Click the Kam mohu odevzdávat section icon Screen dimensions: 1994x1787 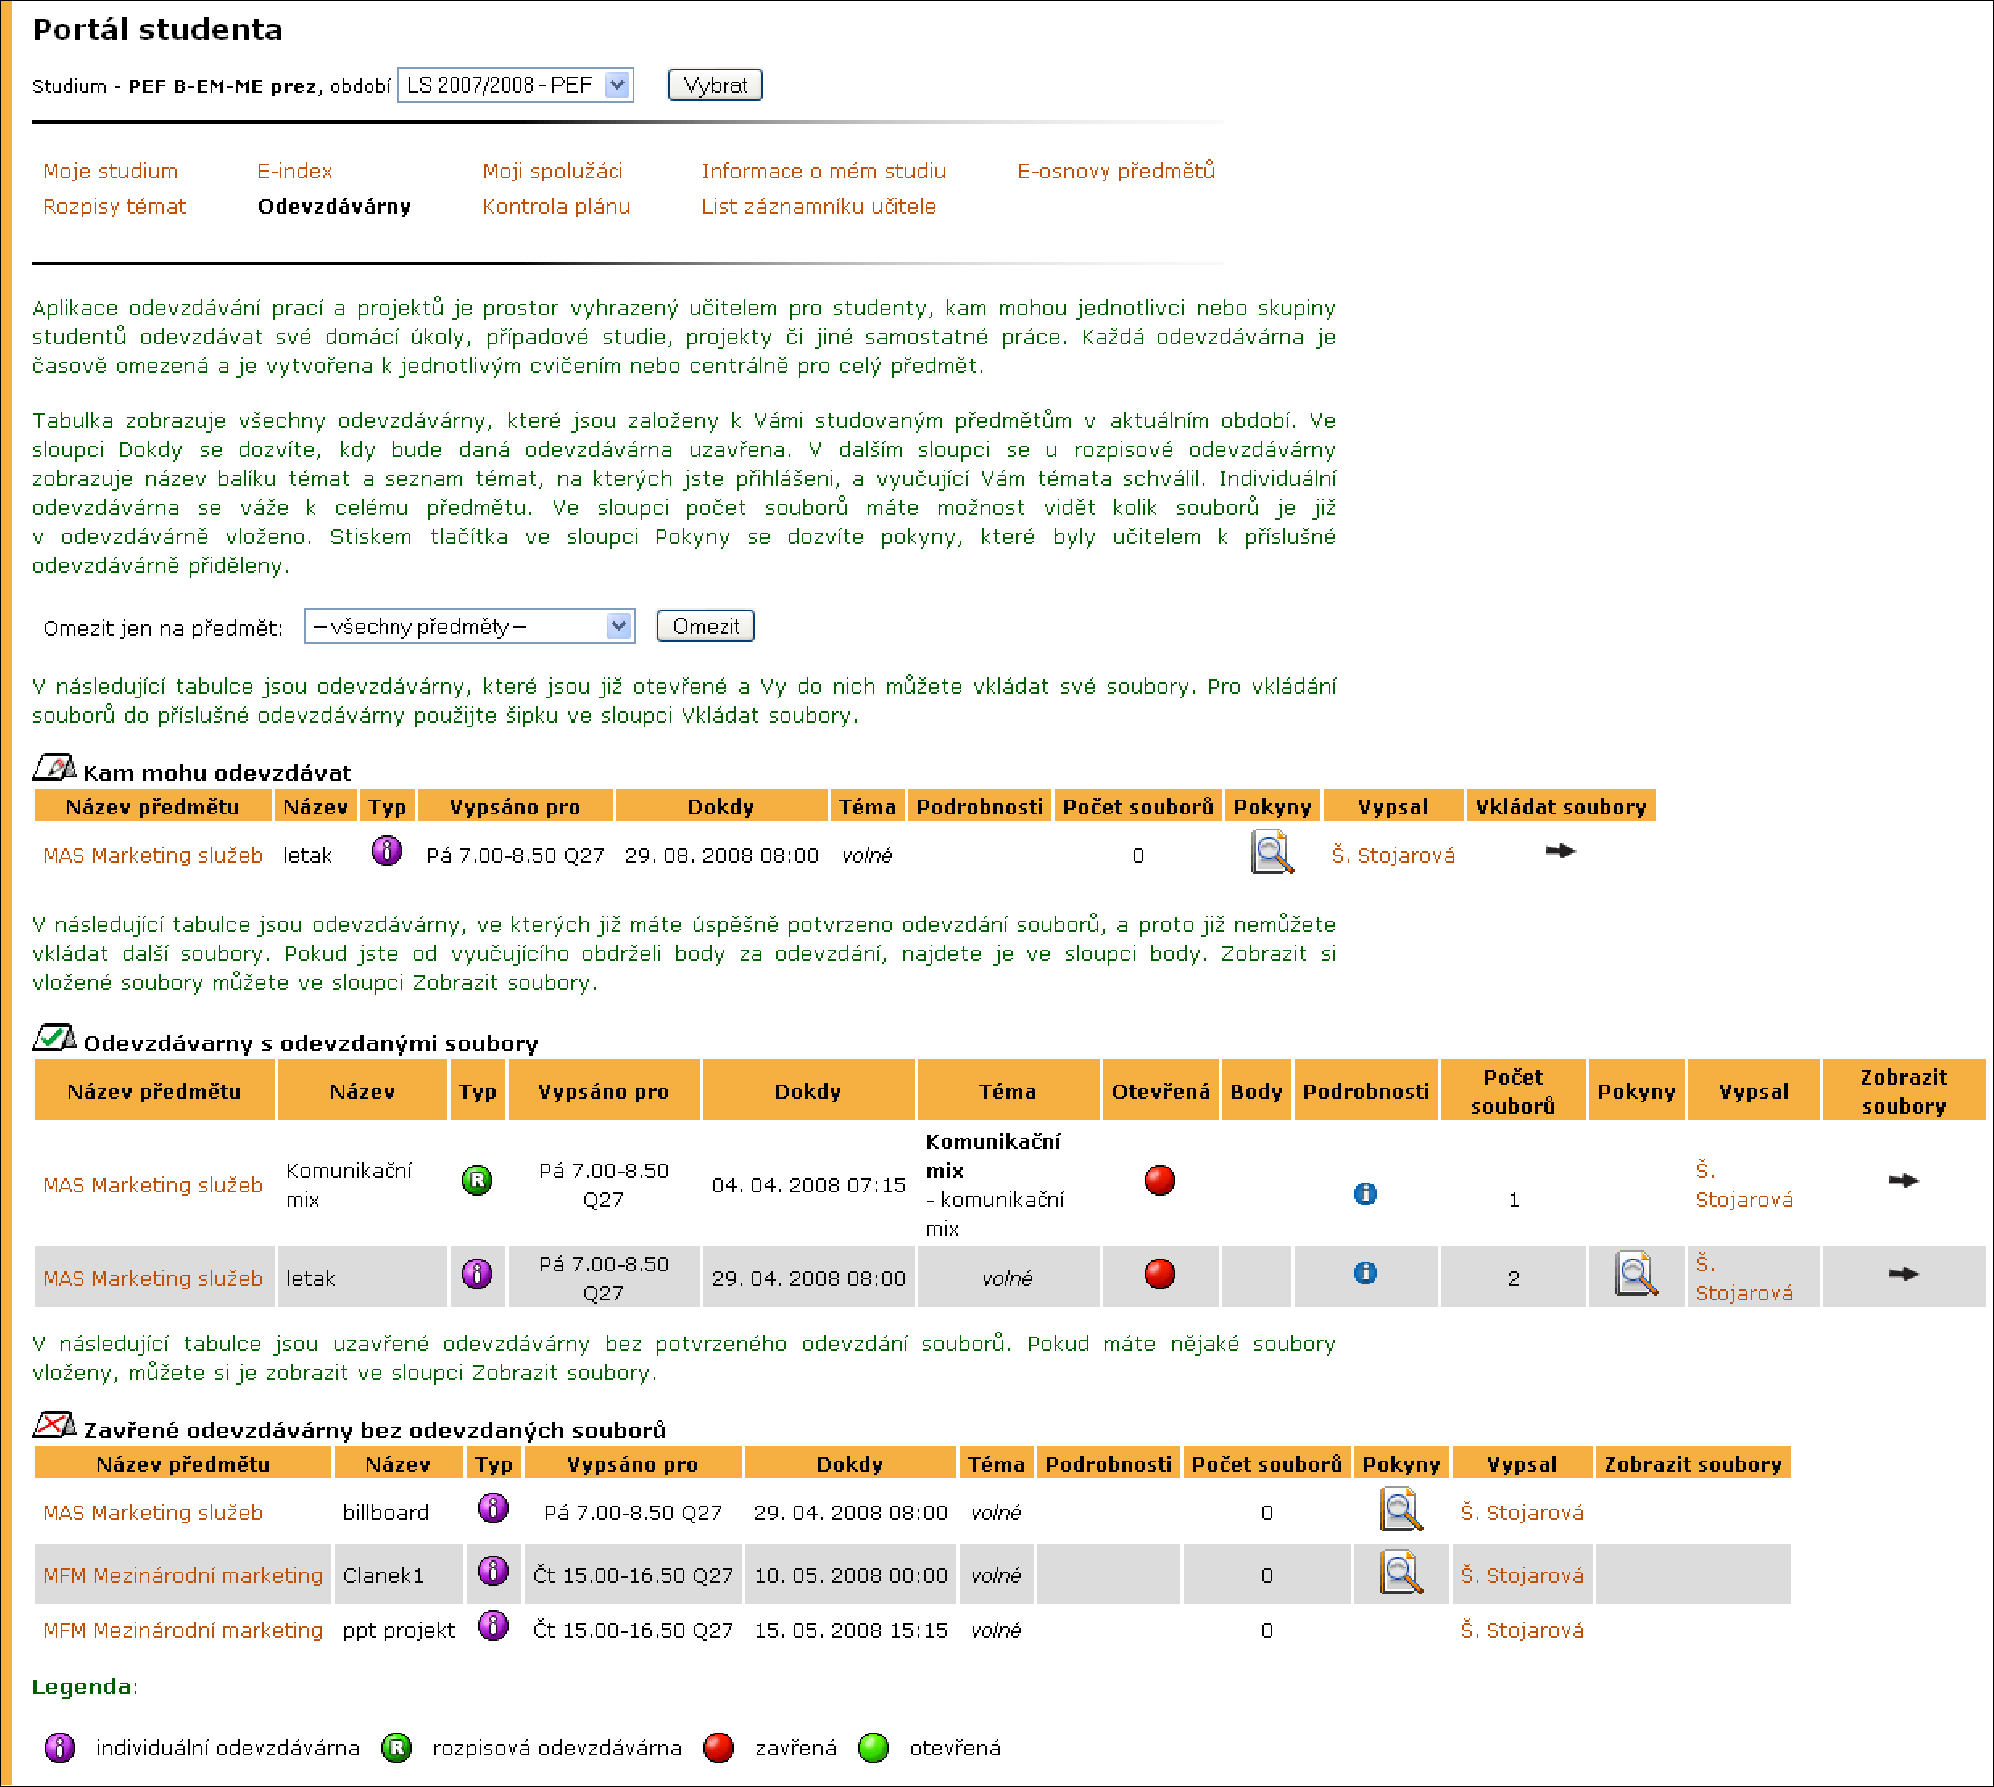pos(54,768)
